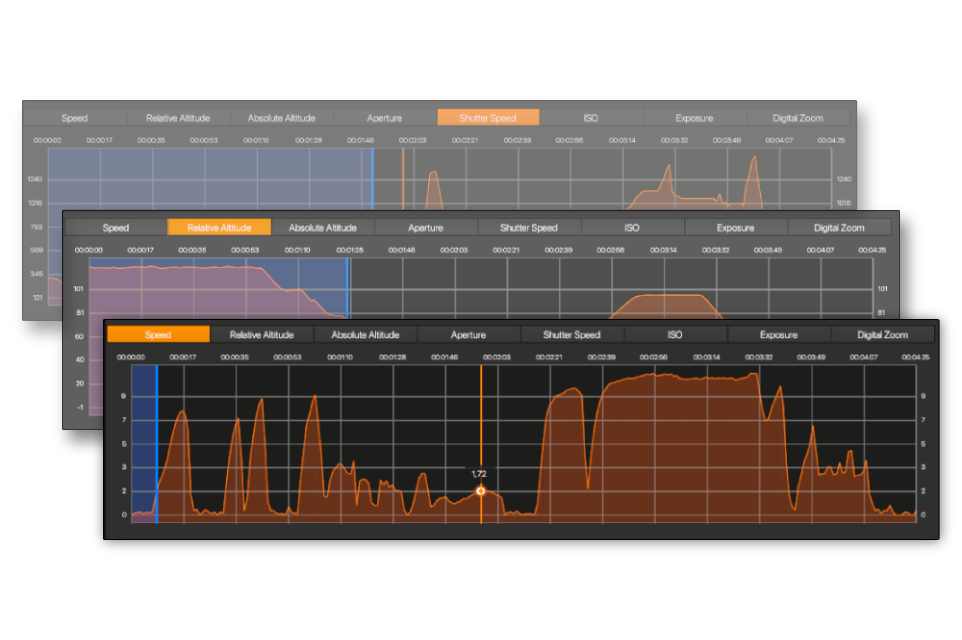
Task: Open Shutter Speed tab in the front panel
Action: point(572,335)
